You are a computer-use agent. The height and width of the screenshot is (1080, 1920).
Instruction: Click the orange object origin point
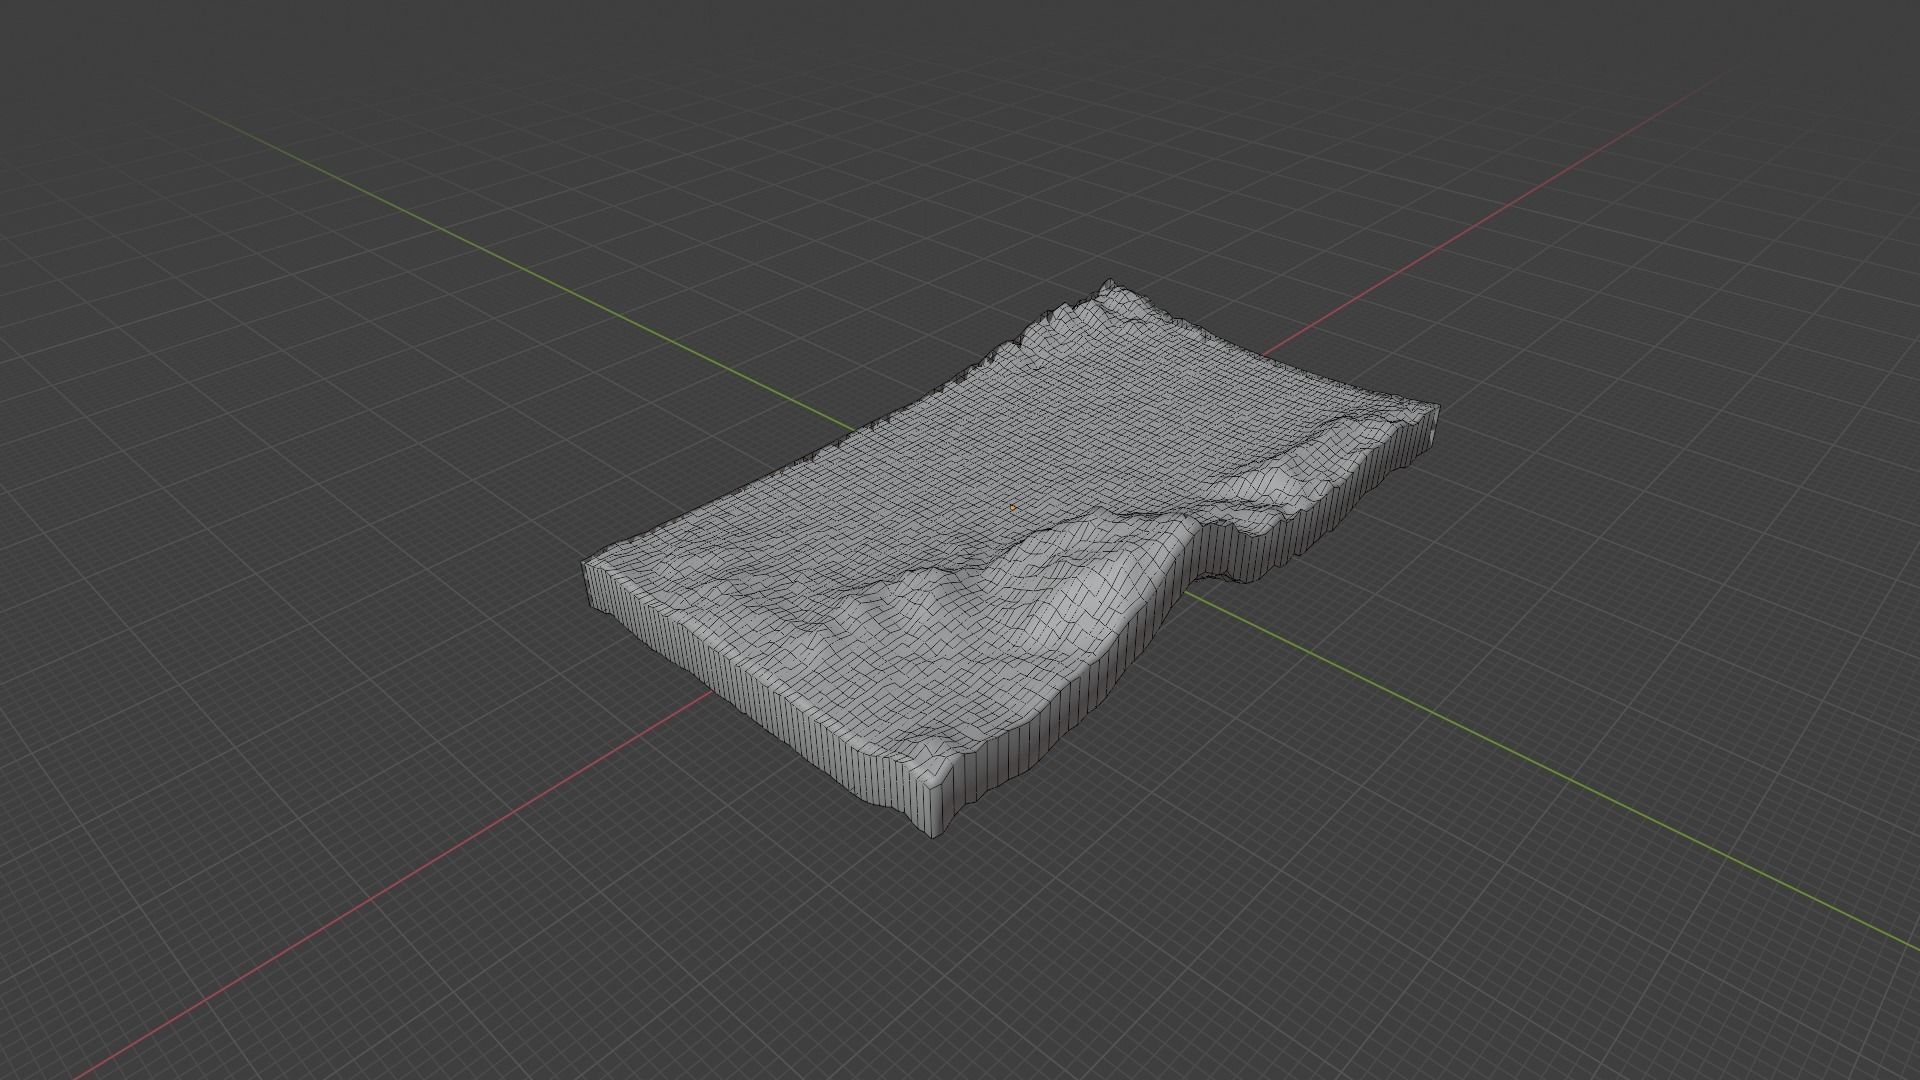point(1013,508)
